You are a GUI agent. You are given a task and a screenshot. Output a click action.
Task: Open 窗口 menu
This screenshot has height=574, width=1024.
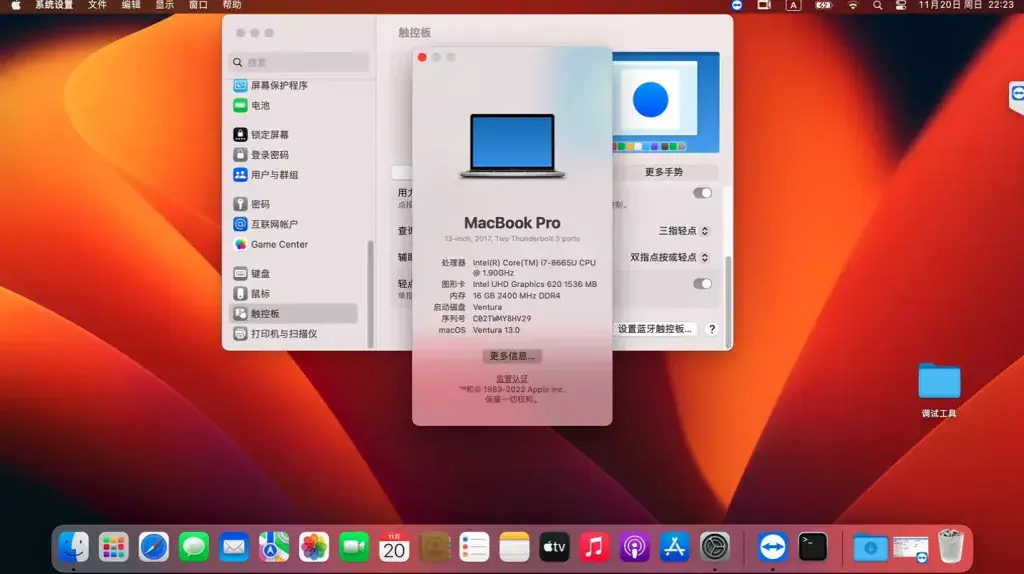click(x=199, y=5)
